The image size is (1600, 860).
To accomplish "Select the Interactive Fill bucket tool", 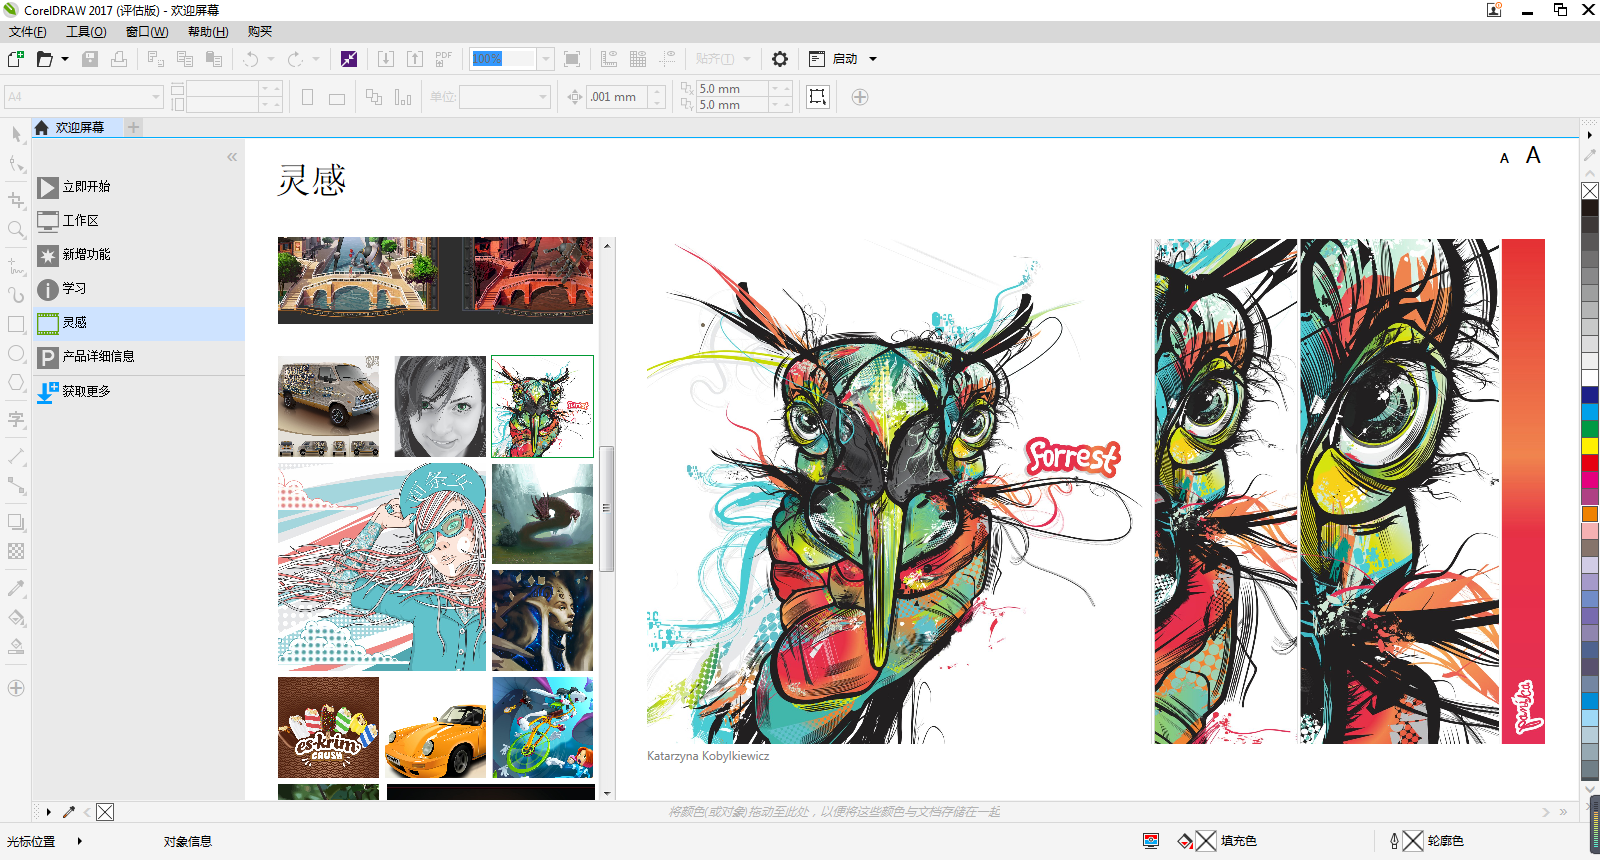I will point(16,617).
